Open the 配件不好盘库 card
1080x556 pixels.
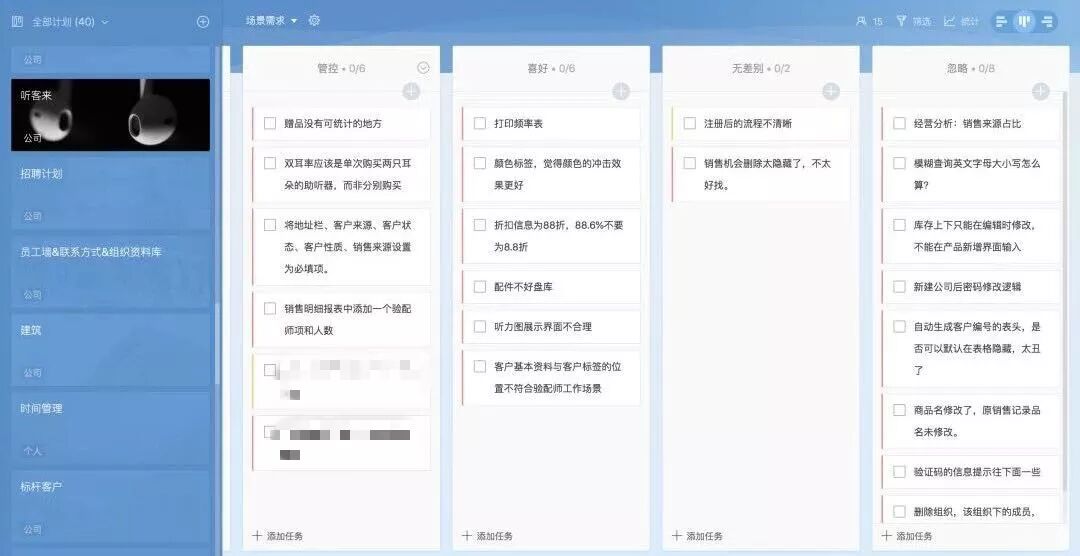point(551,286)
